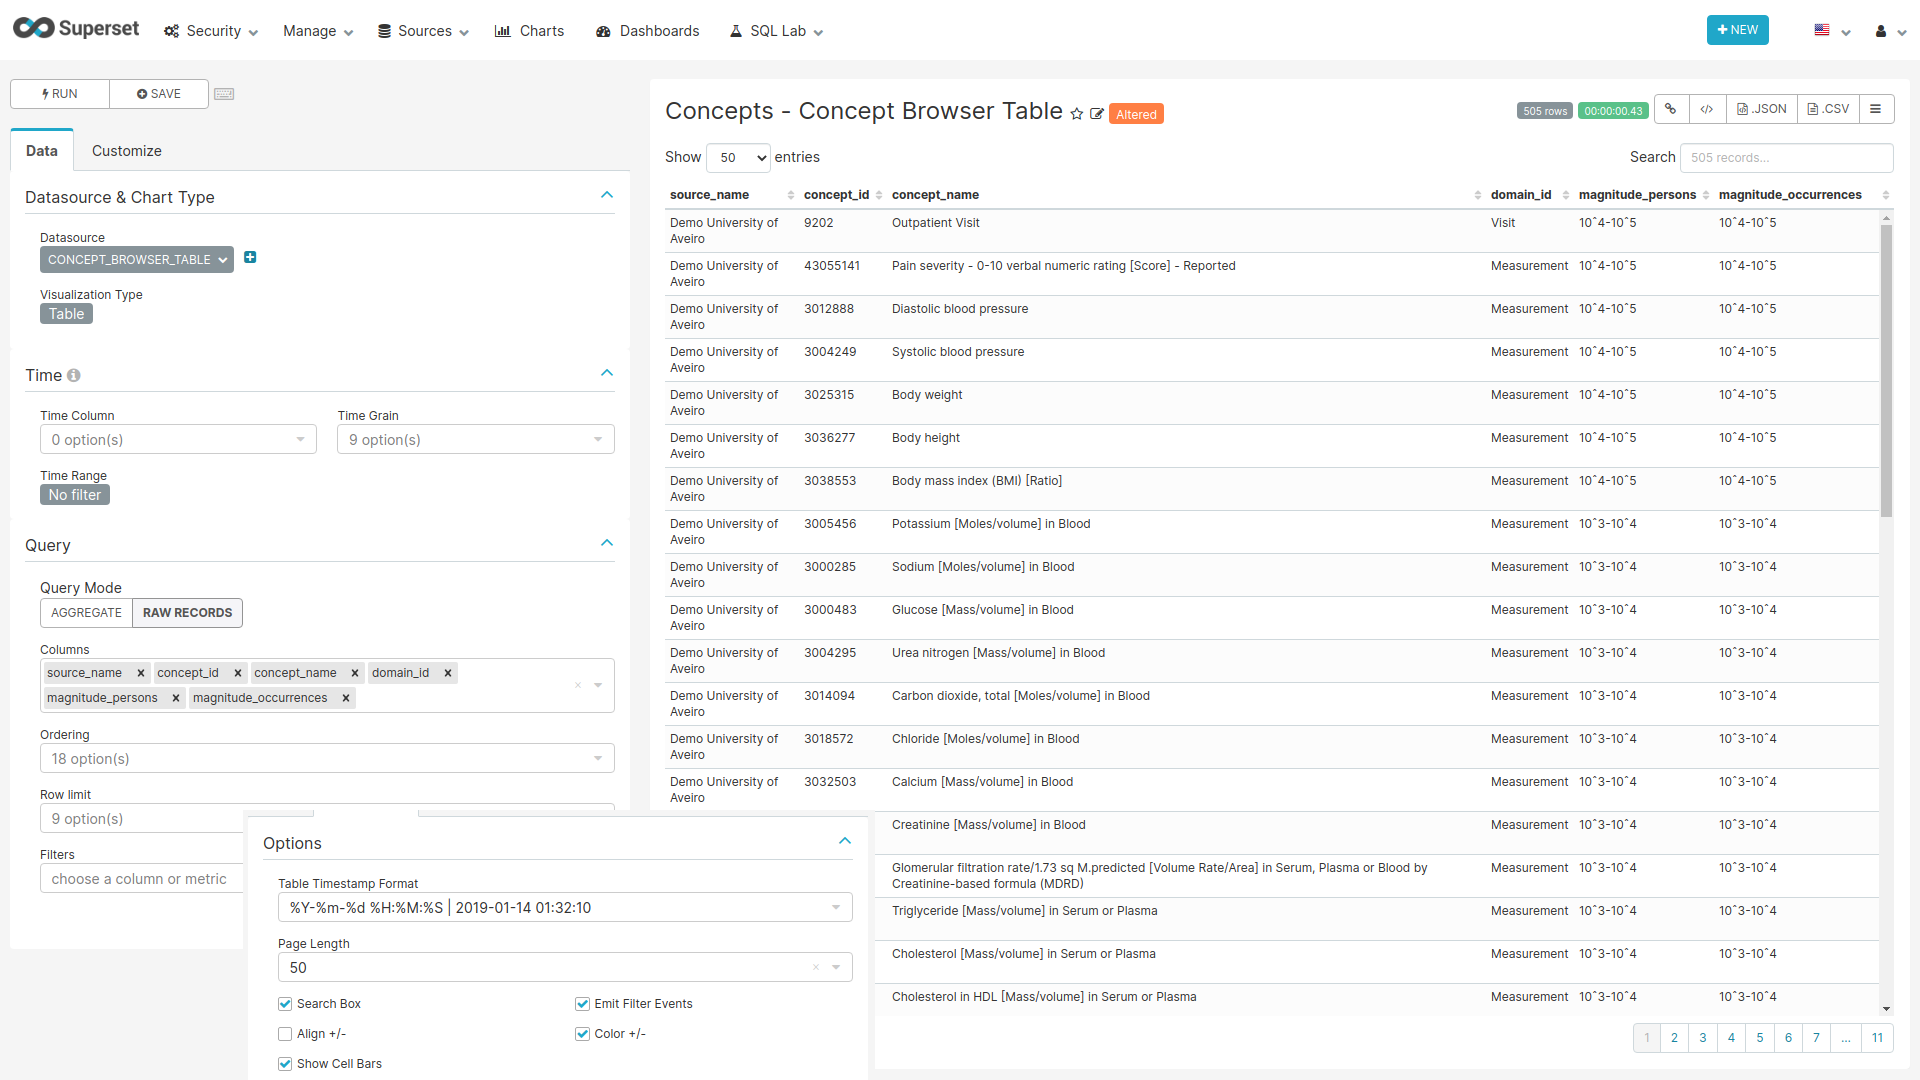The width and height of the screenshot is (1920, 1080).
Task: Open the Table Timestamp Format dropdown
Action: (x=565, y=908)
